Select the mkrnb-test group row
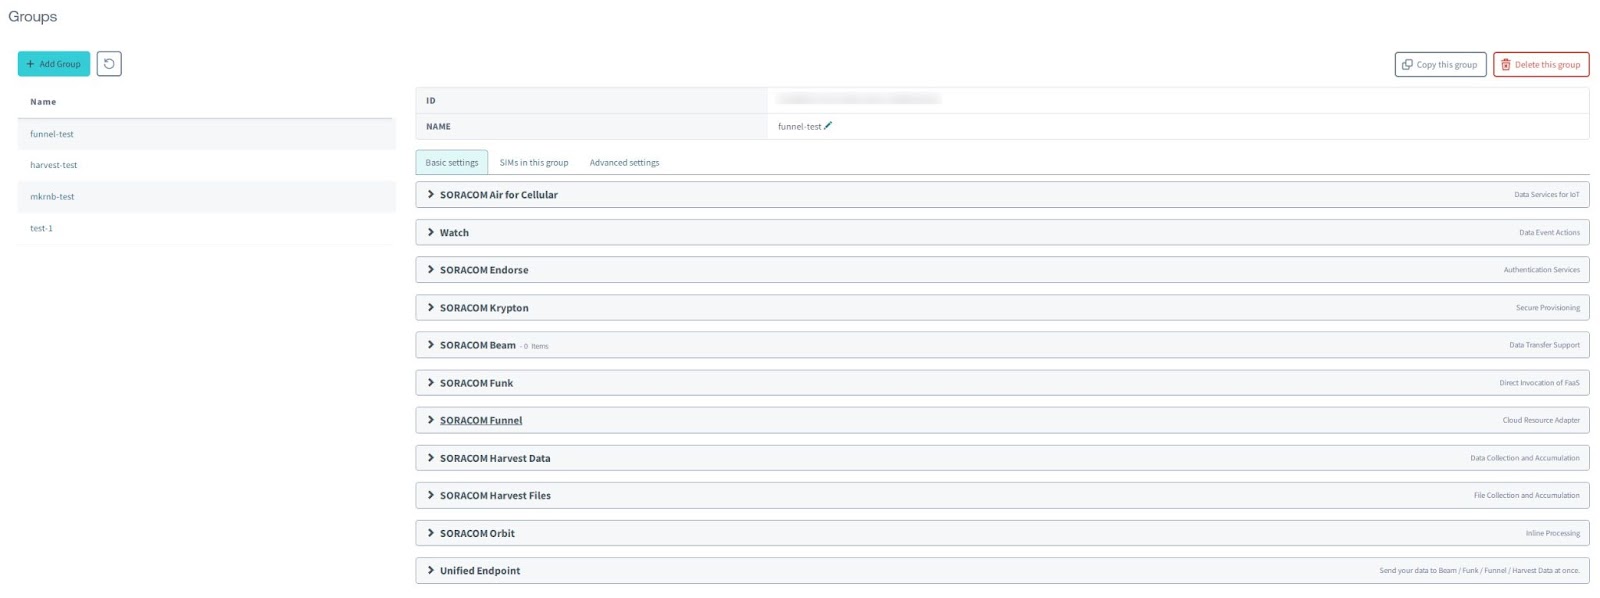Viewport: 1600px width, 598px height. tap(206, 197)
